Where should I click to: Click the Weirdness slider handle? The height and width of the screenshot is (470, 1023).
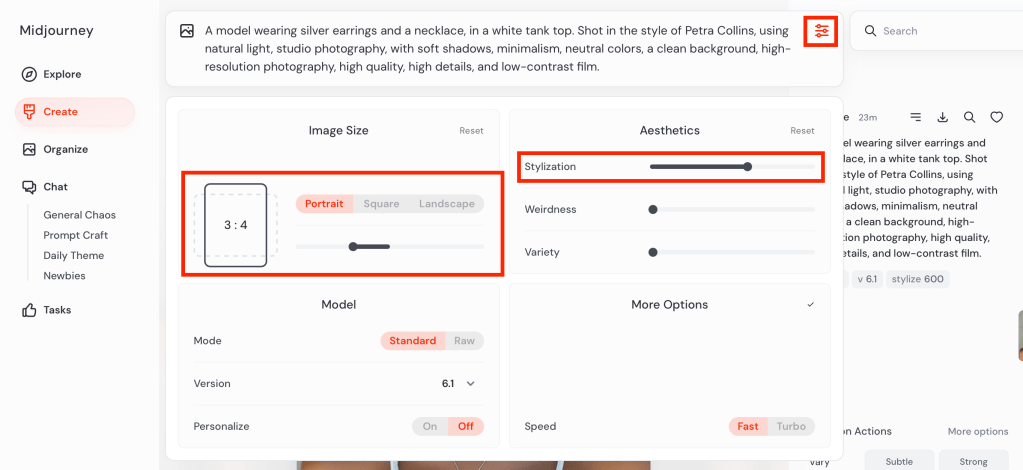tap(653, 209)
